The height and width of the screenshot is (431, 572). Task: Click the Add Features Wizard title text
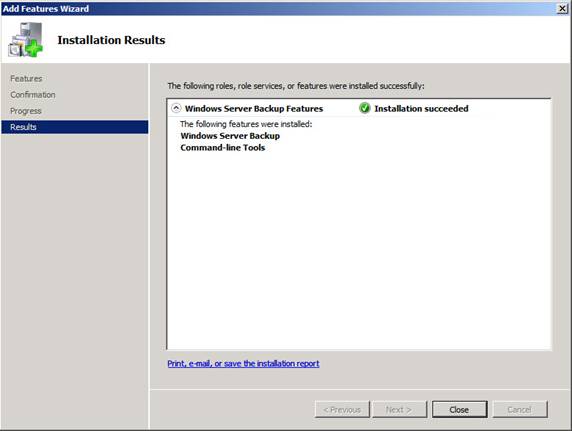click(x=46, y=9)
